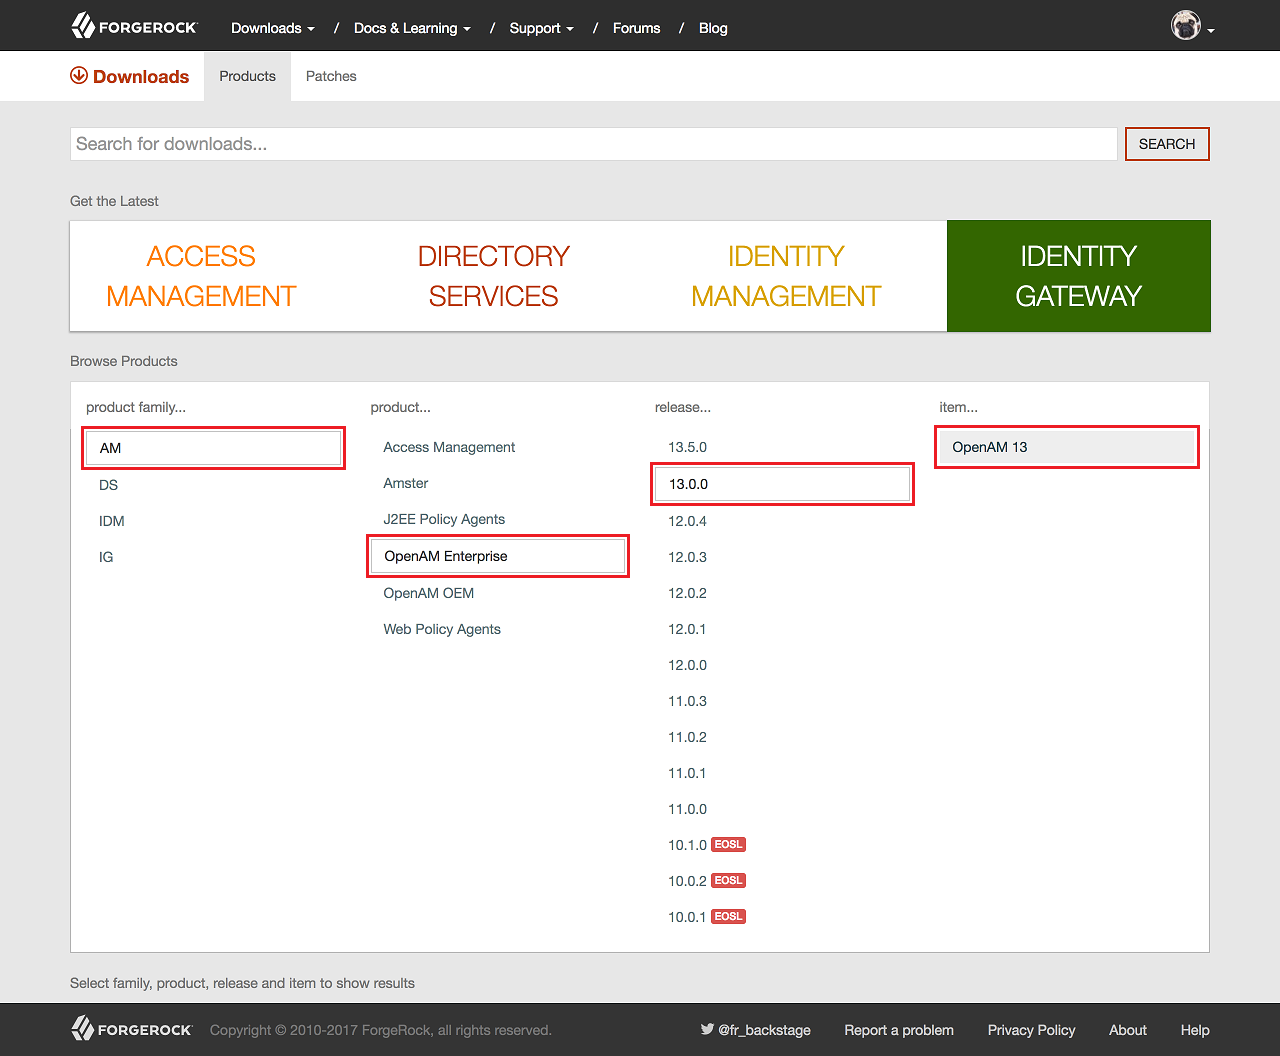Screen dimensions: 1280x1056
Task: Select AM product family
Action: [214, 448]
